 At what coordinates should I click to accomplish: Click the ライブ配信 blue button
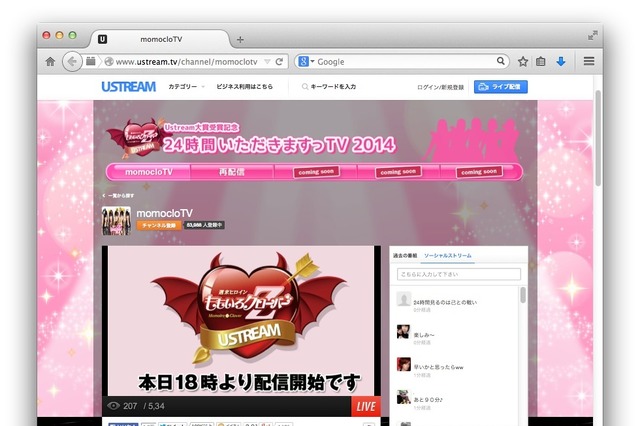(501, 87)
